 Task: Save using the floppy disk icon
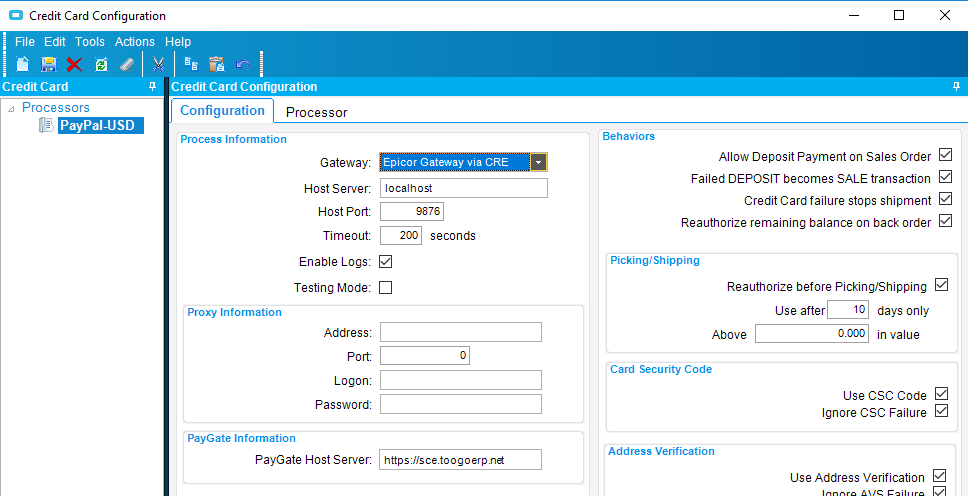tap(49, 64)
